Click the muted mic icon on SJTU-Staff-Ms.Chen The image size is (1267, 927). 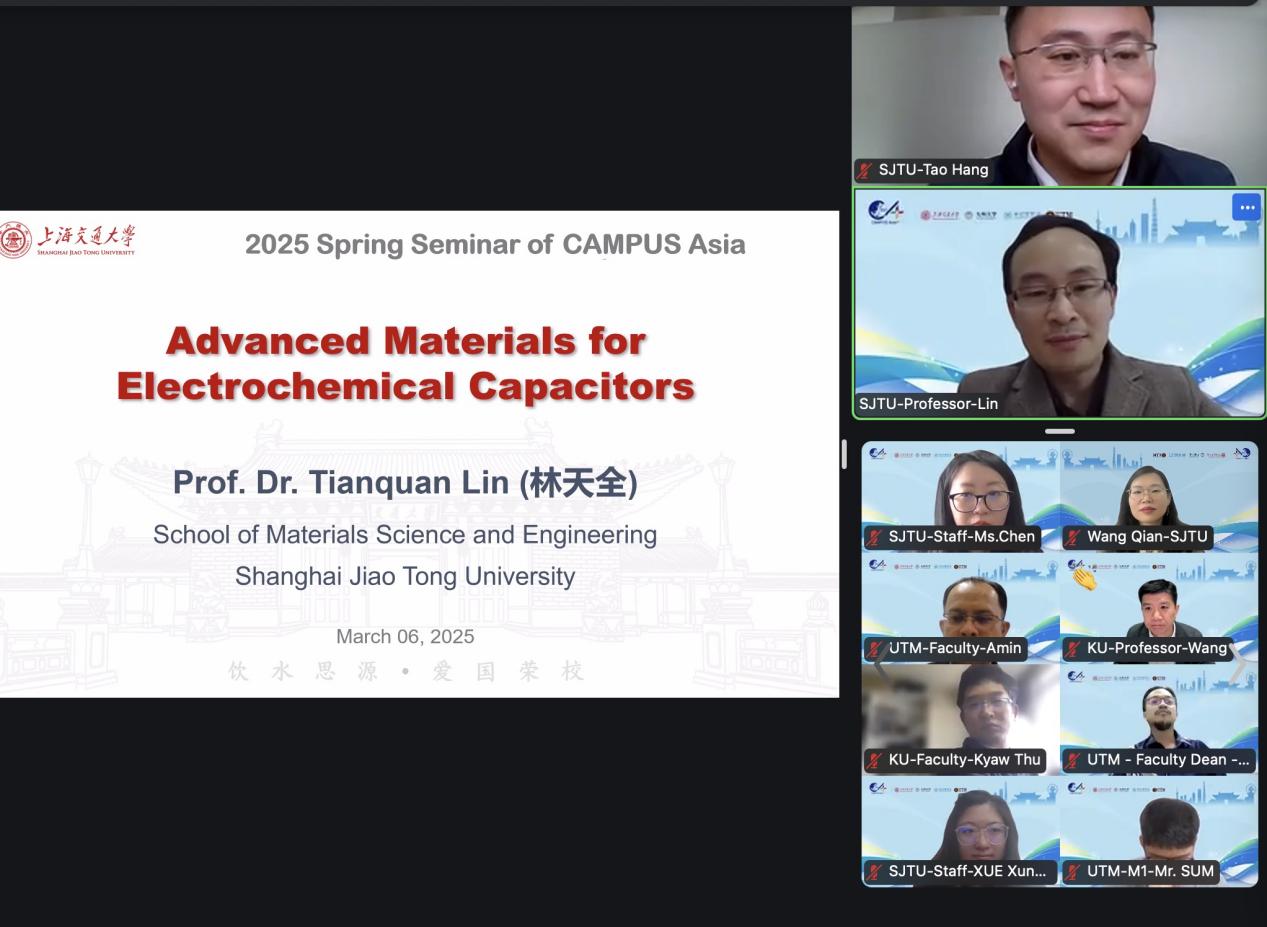click(874, 537)
